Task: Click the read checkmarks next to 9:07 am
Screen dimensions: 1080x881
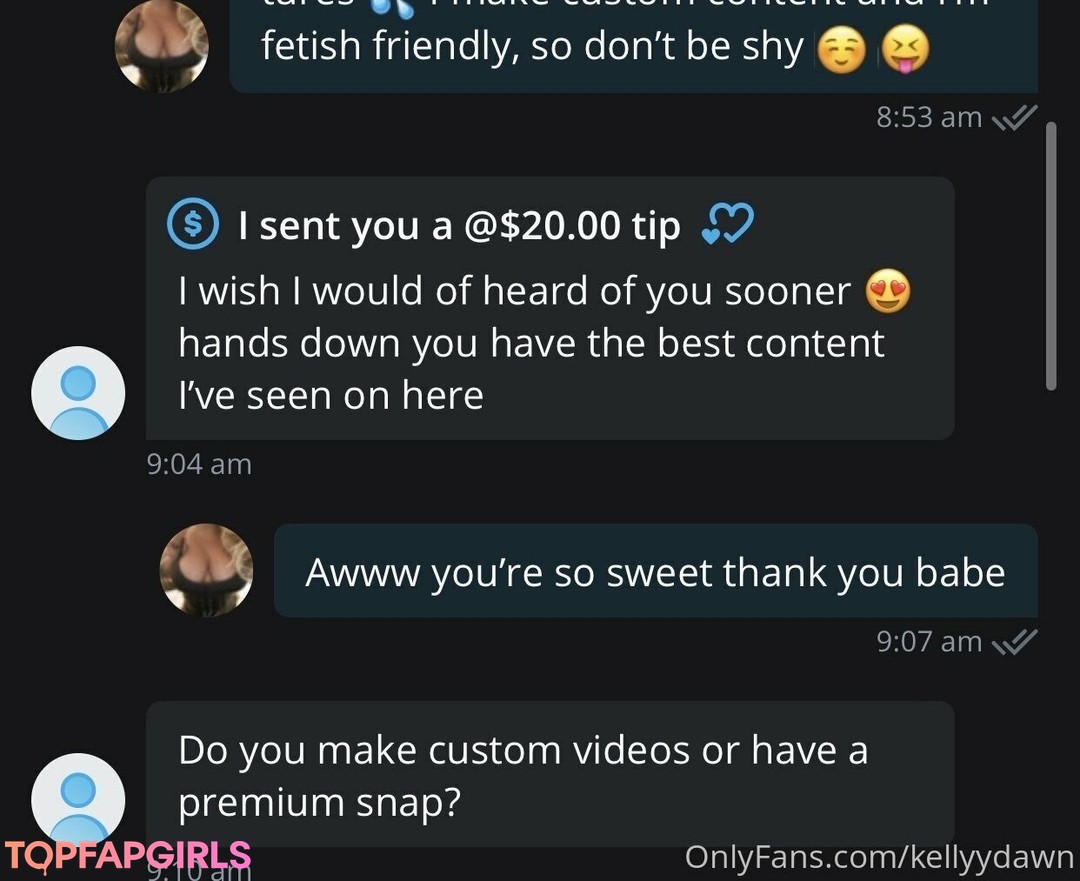Action: (1014, 642)
